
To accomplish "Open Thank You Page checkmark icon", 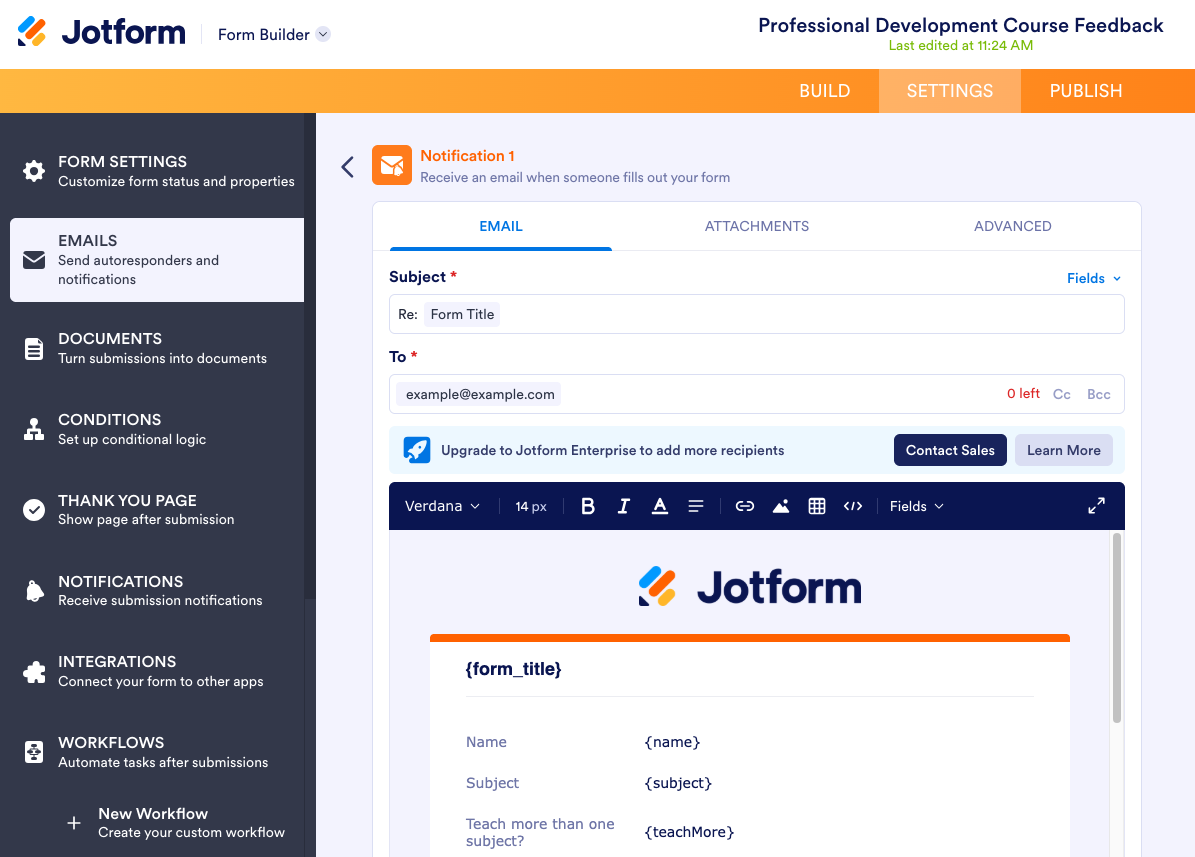I will [x=34, y=509].
